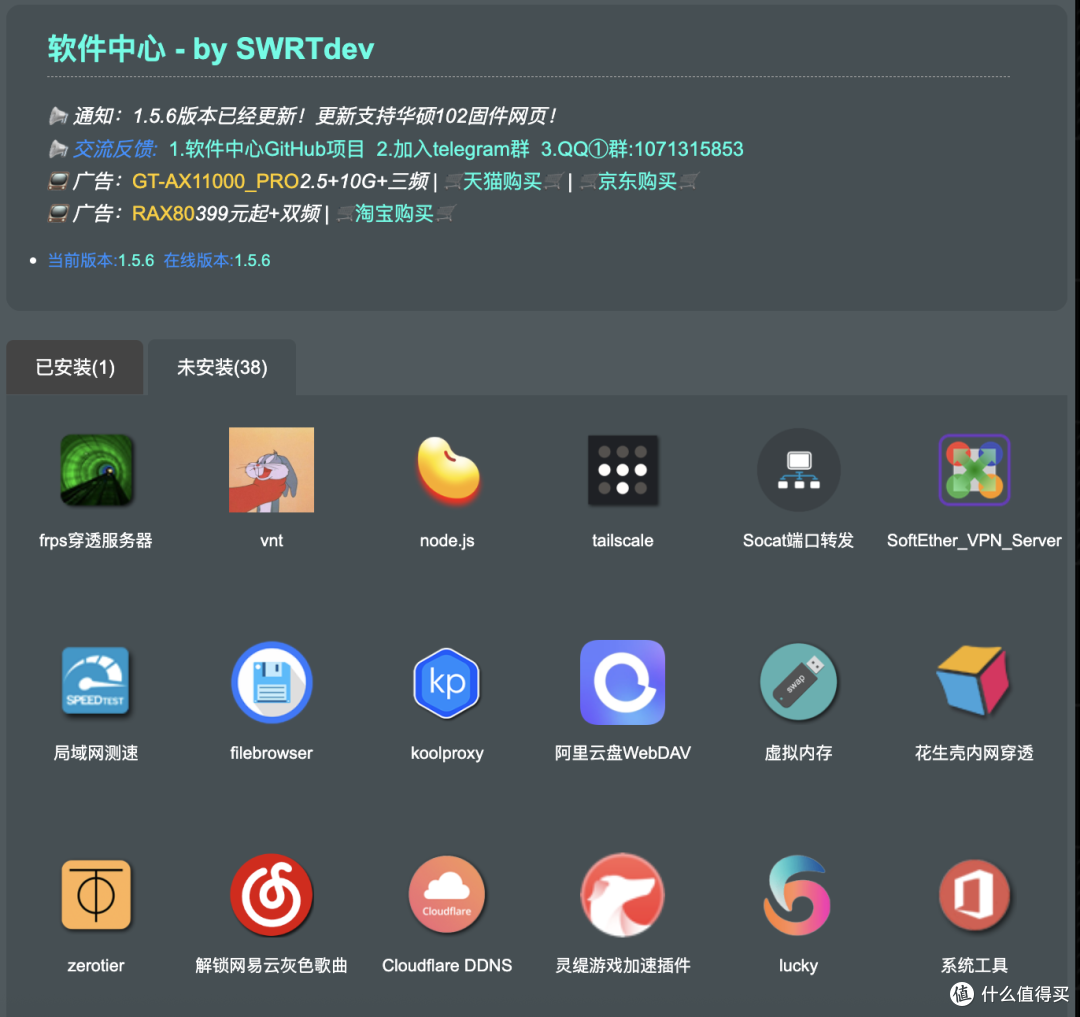Open the Socat端口转发 network icon
This screenshot has height=1017, width=1080.
point(798,470)
